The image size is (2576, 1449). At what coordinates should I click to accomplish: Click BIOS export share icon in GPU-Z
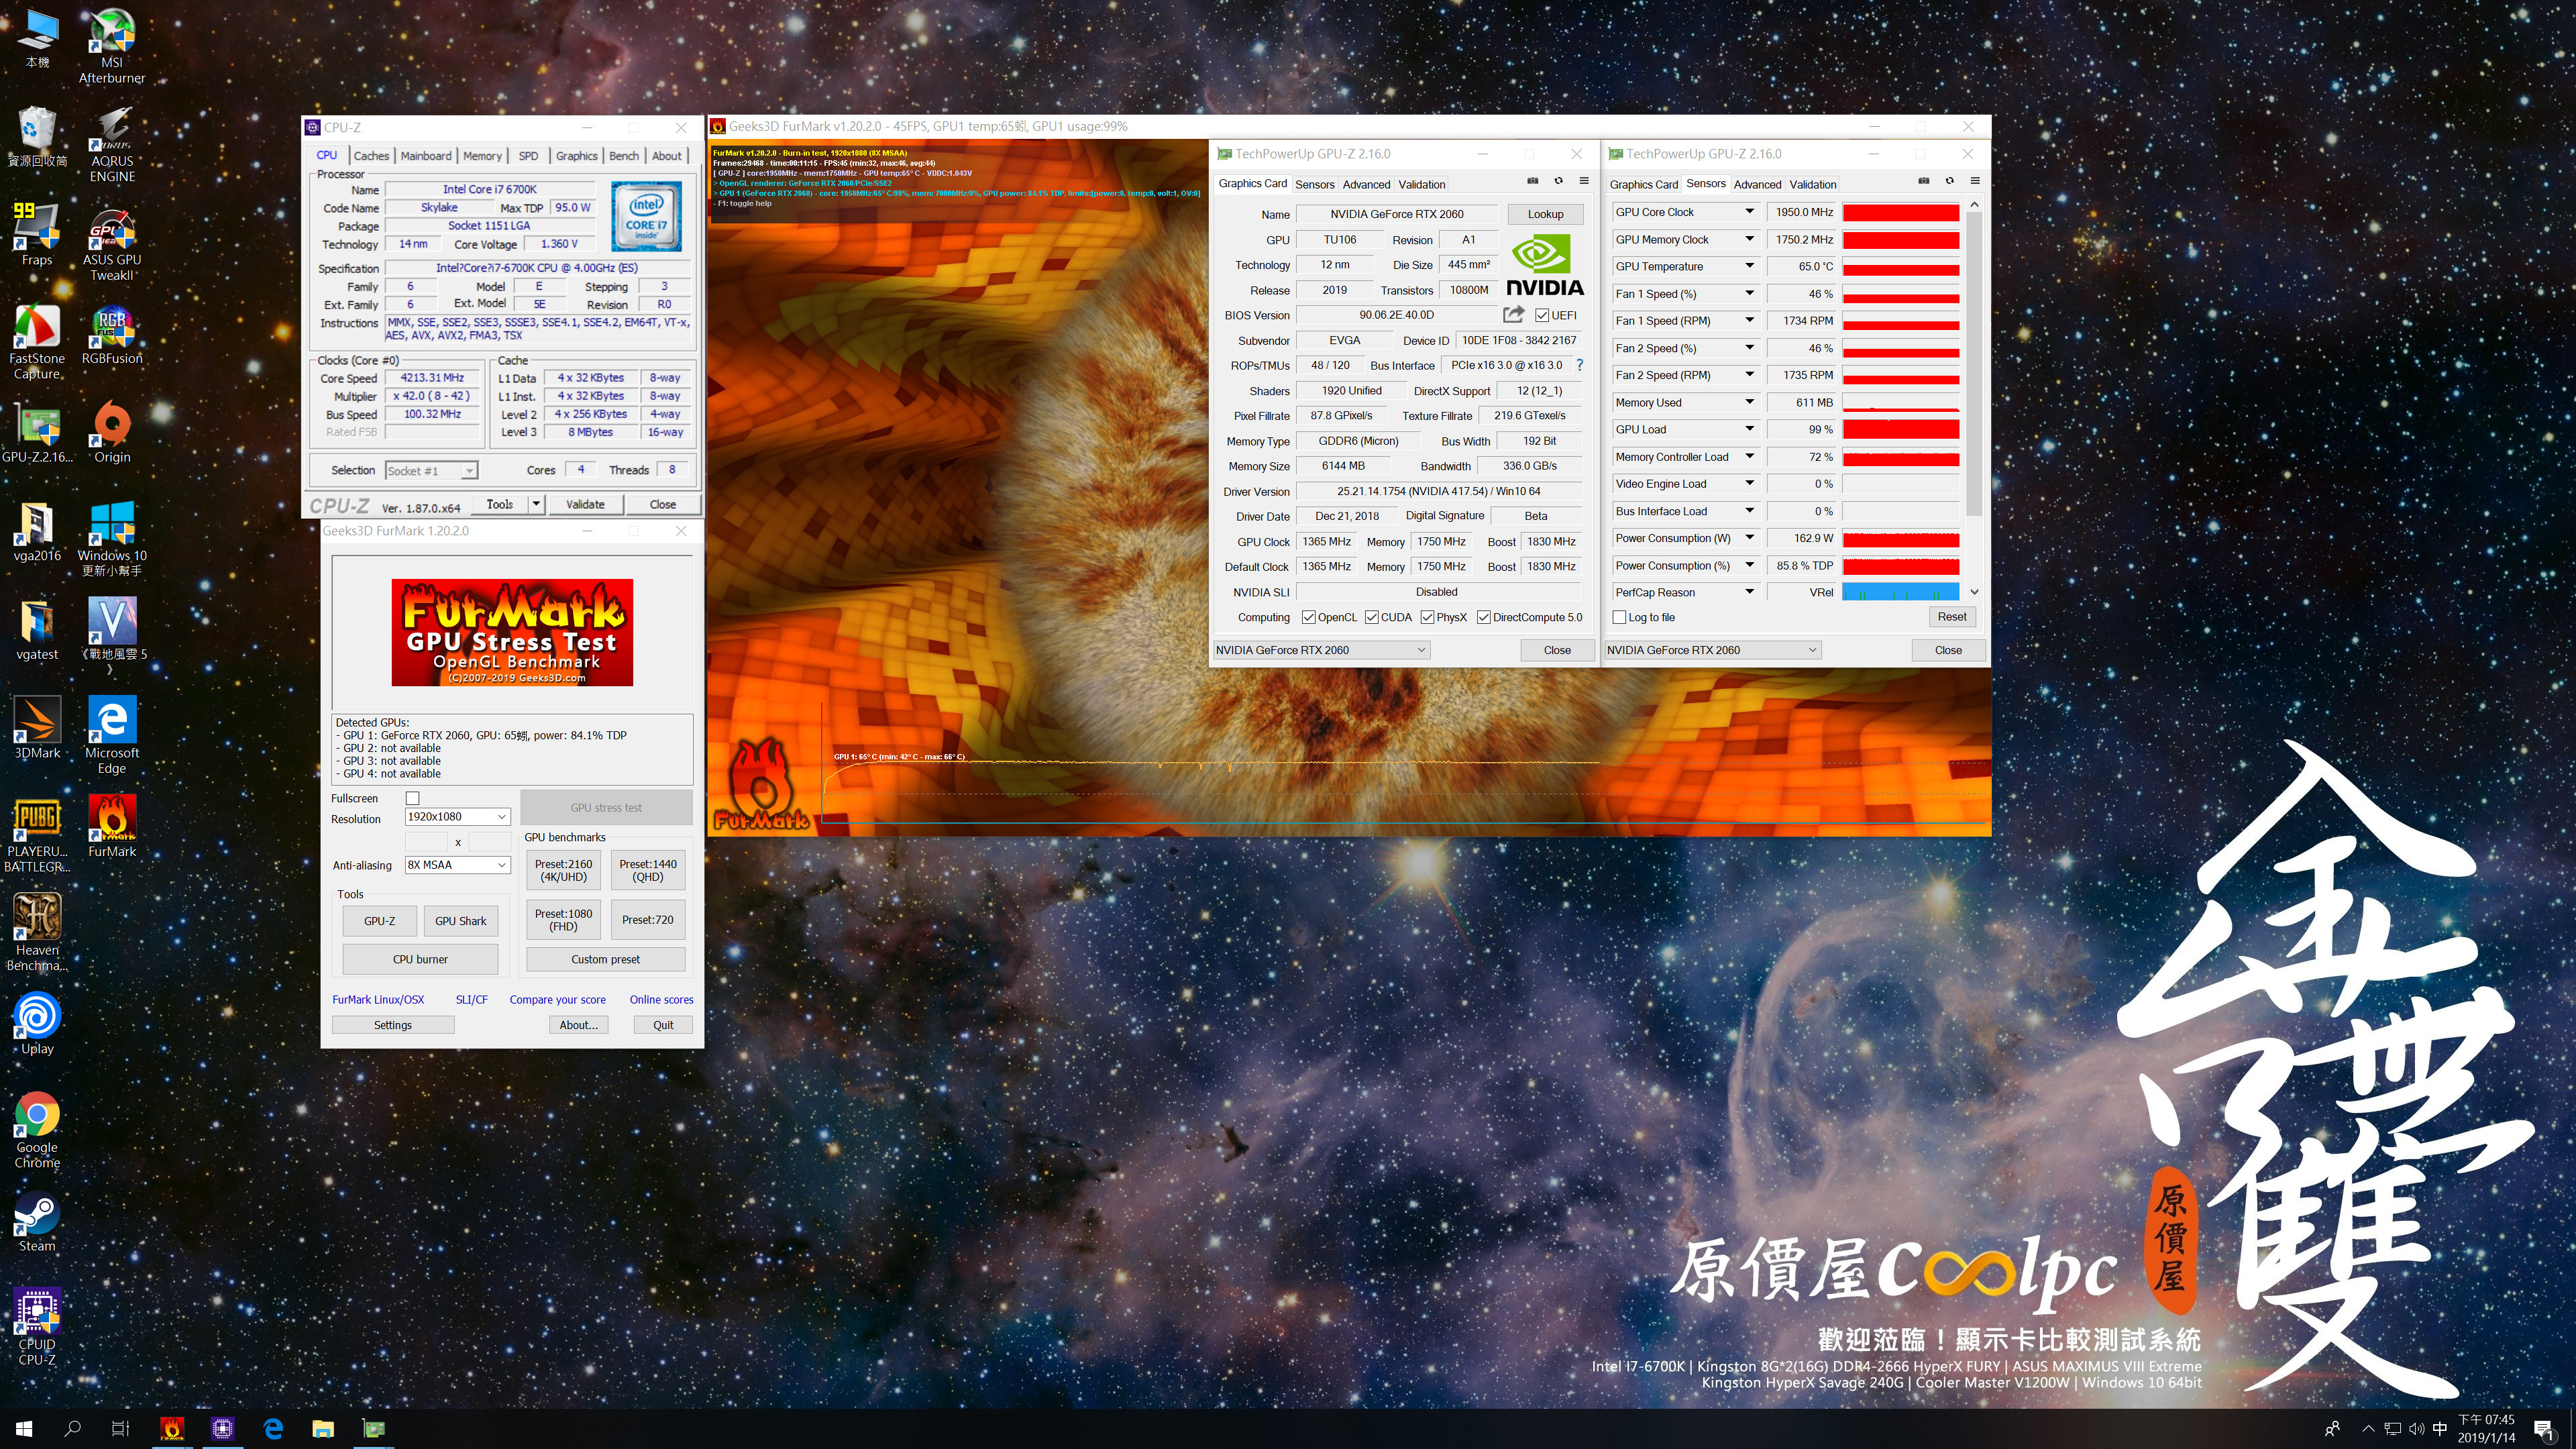1514,314
